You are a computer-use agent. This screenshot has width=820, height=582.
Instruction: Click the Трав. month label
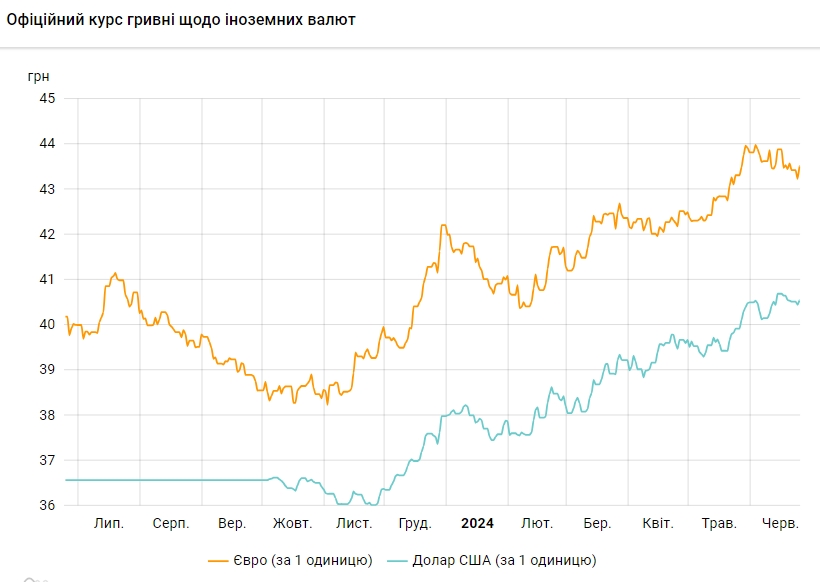click(x=719, y=524)
